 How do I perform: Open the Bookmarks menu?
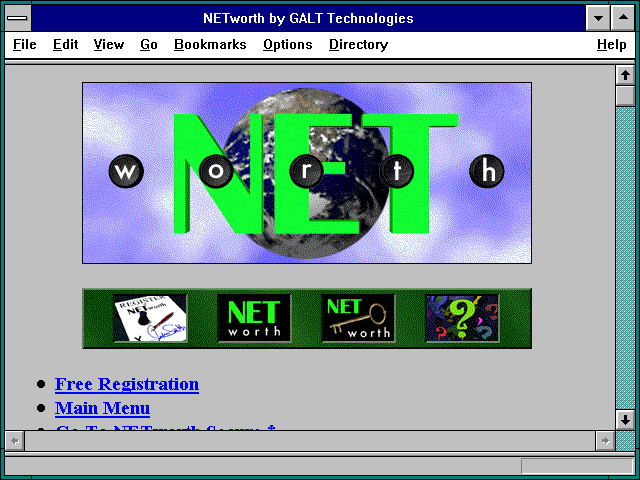(210, 44)
